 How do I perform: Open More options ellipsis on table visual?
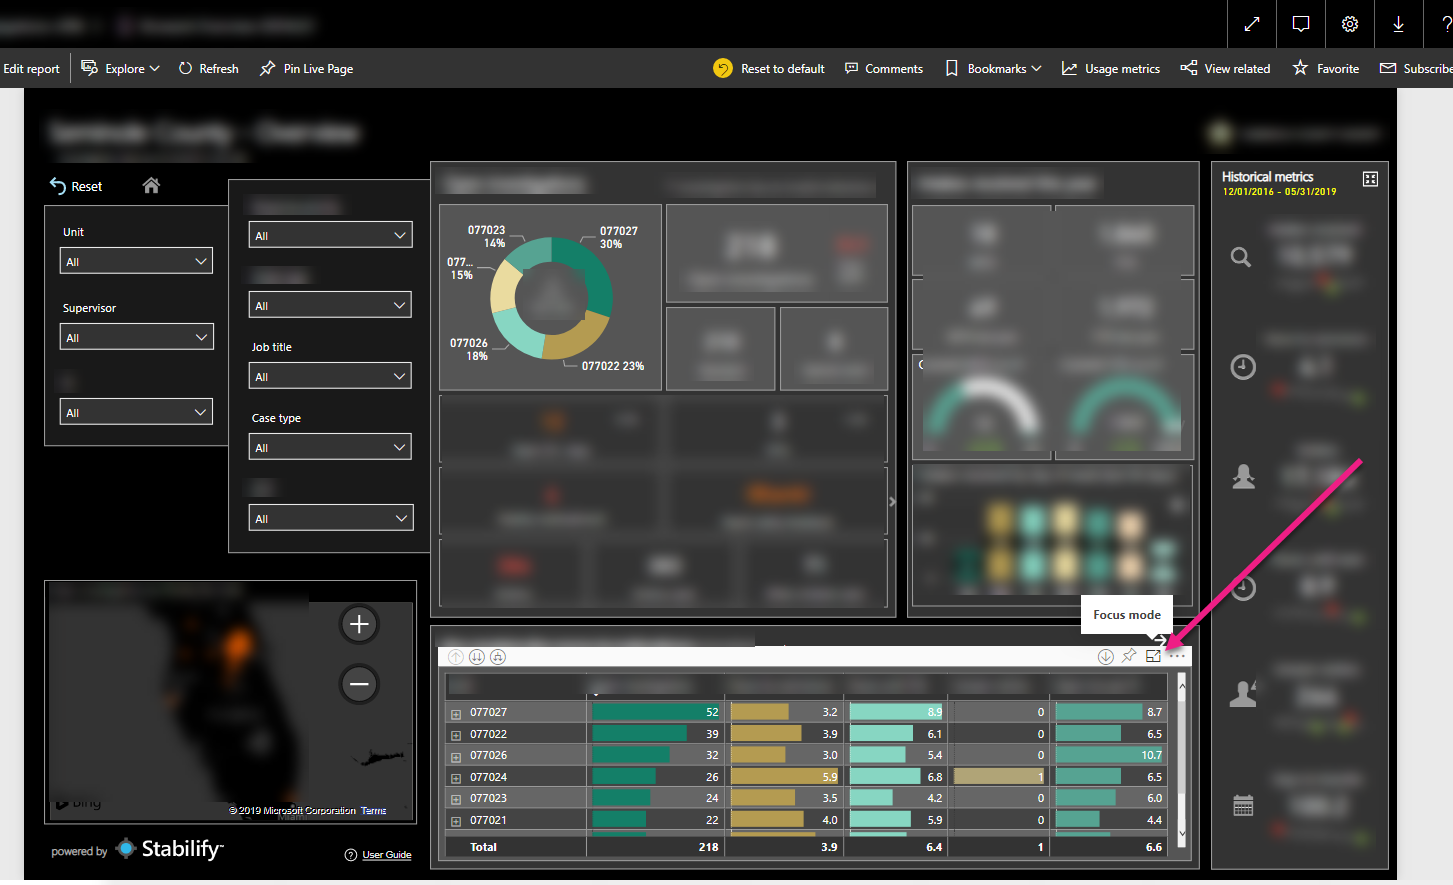coord(1177,656)
